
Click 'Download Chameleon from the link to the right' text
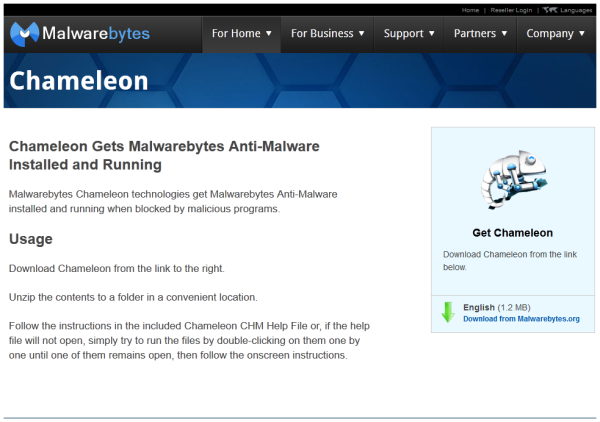(117, 269)
